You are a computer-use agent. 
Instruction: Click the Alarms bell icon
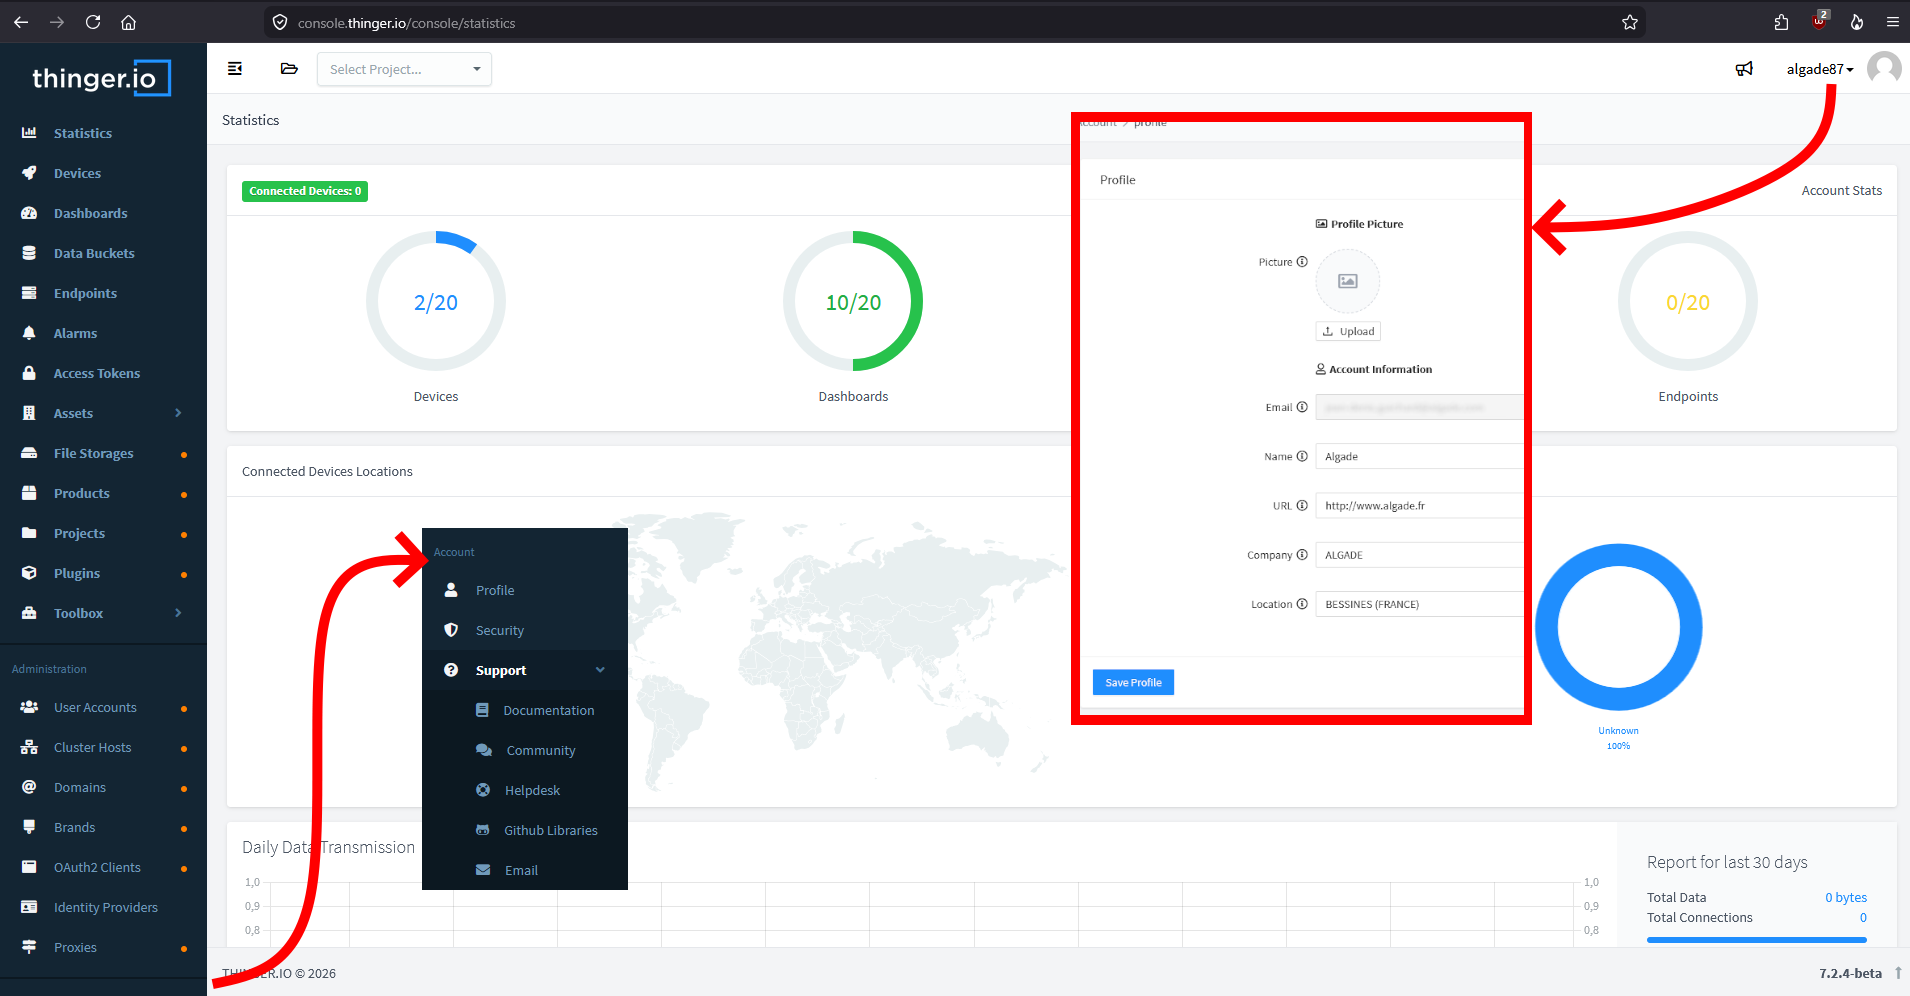click(x=29, y=333)
